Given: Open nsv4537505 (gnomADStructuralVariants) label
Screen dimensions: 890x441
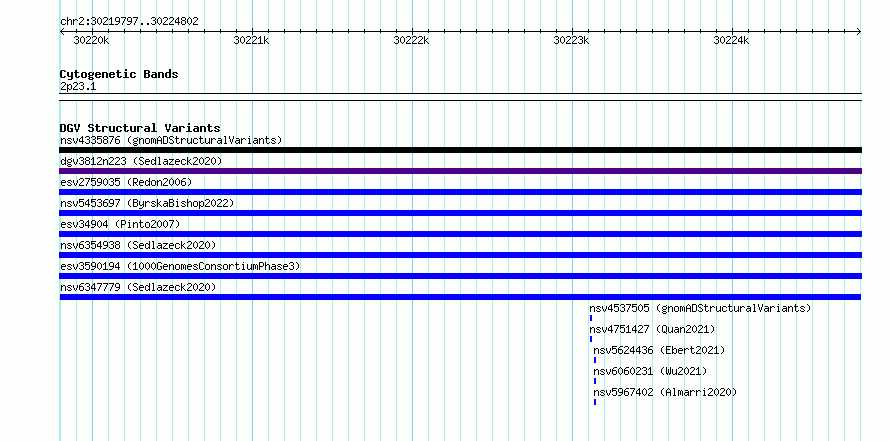Looking at the screenshot, I should (x=700, y=308).
